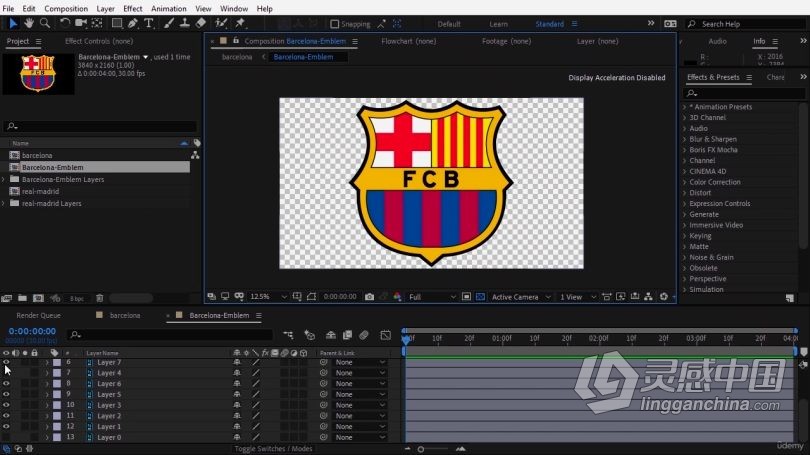Screen dimensions: 810x455
Task: Click the Layer 7 label color swatch
Action: (x=57, y=363)
